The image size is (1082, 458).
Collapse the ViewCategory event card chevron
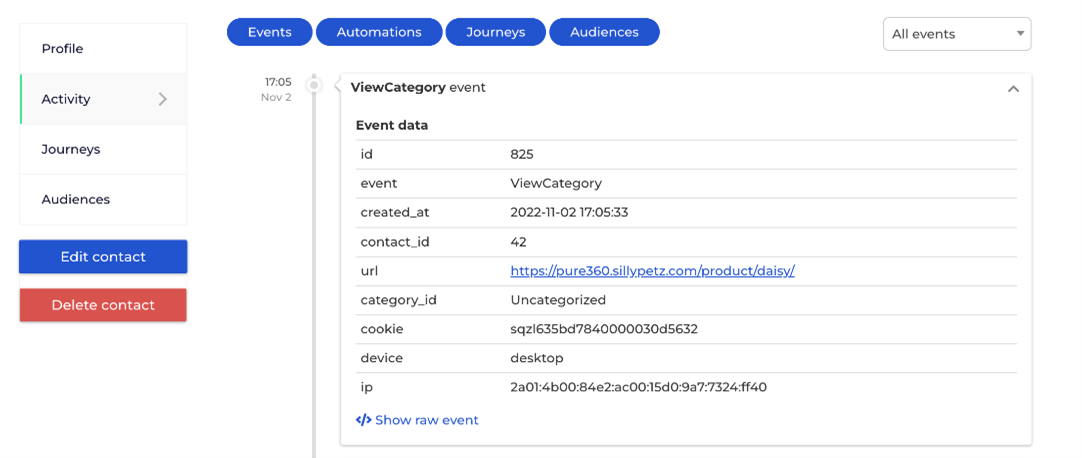[1013, 89]
